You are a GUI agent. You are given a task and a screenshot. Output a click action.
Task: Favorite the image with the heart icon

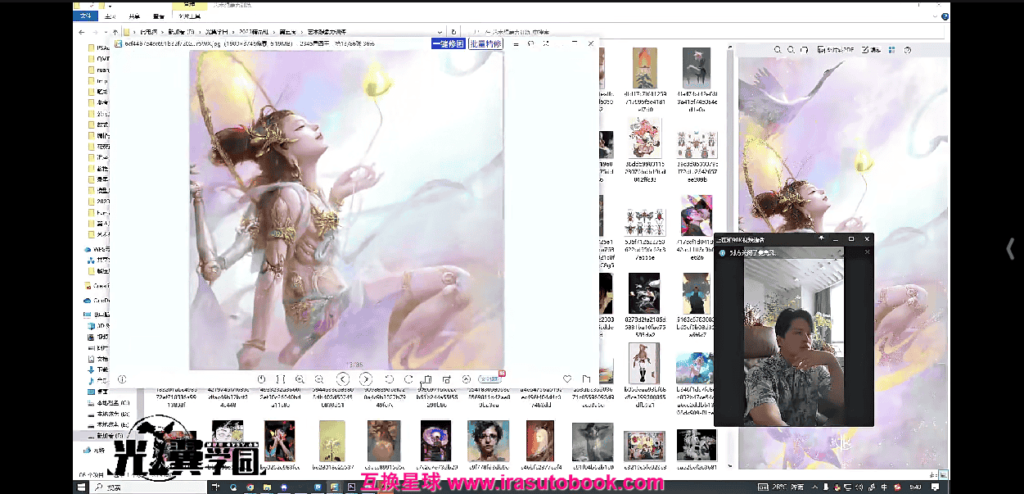567,379
